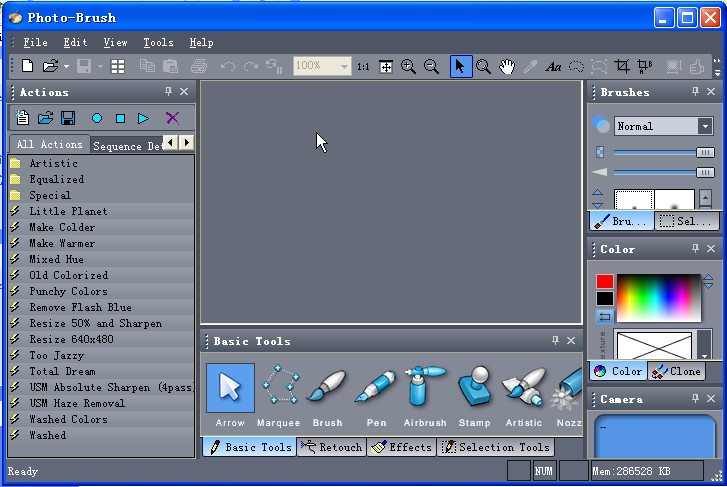Pin the Basic Tools panel
This screenshot has width=727, height=487.
pos(555,340)
